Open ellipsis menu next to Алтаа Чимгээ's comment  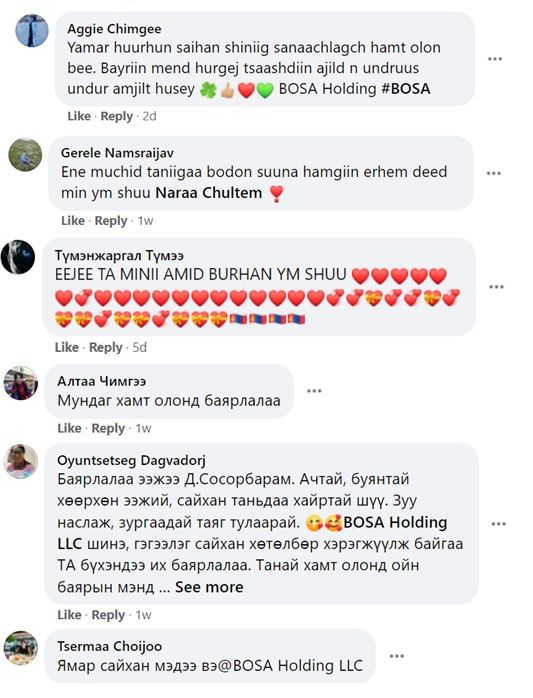tap(314, 391)
